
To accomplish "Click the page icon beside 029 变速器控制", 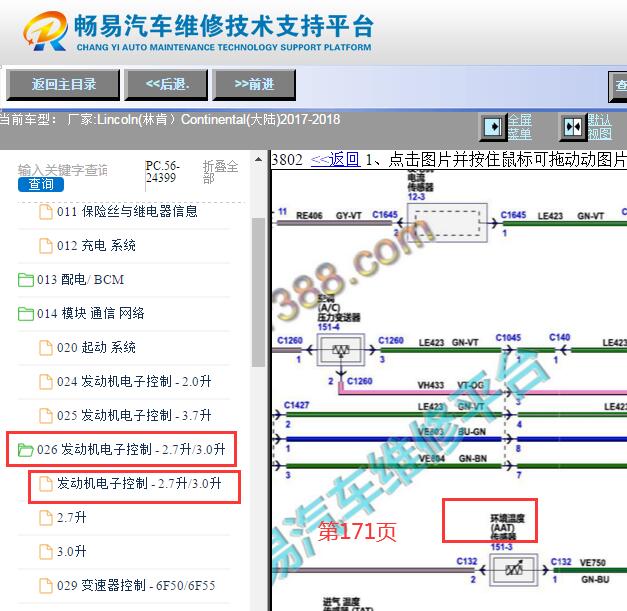I will point(46,586).
